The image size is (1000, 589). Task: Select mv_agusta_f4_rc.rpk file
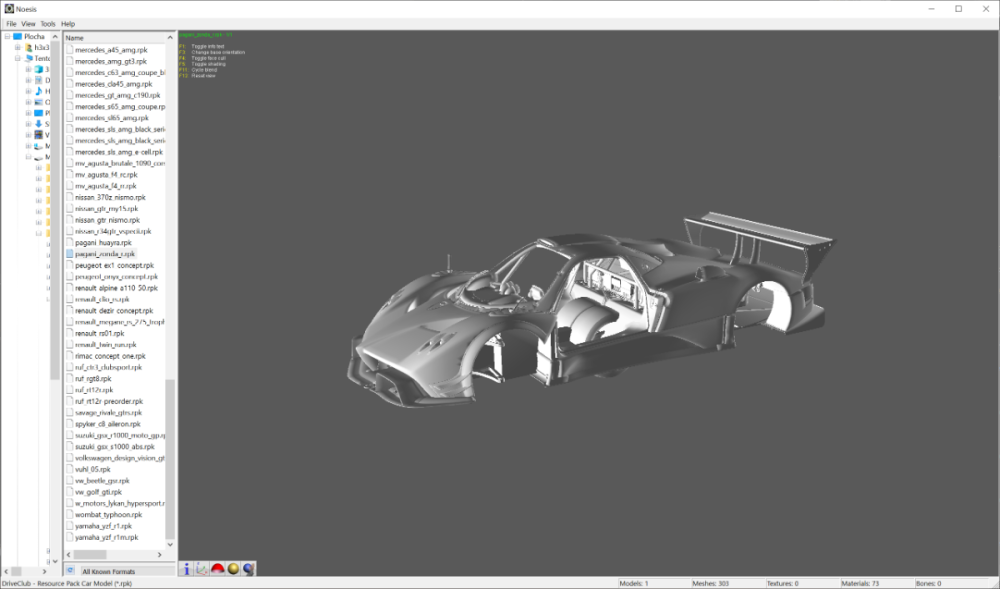(x=106, y=175)
